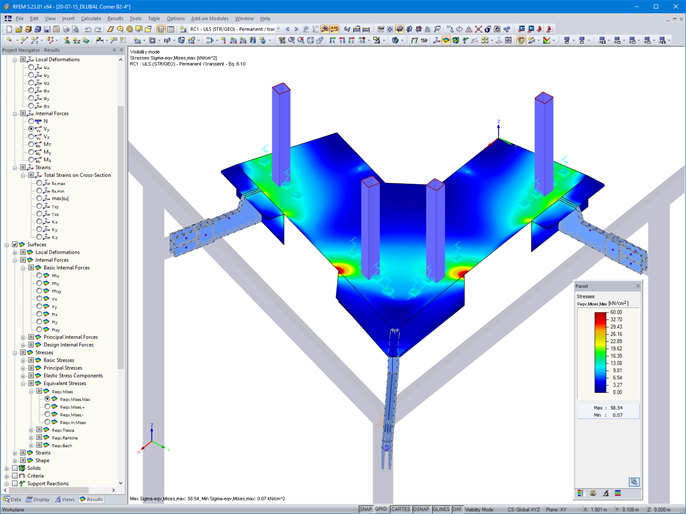Image resolution: width=686 pixels, height=514 pixels.
Task: Select the σeqv,Mises,+ radio button
Action: 47,407
